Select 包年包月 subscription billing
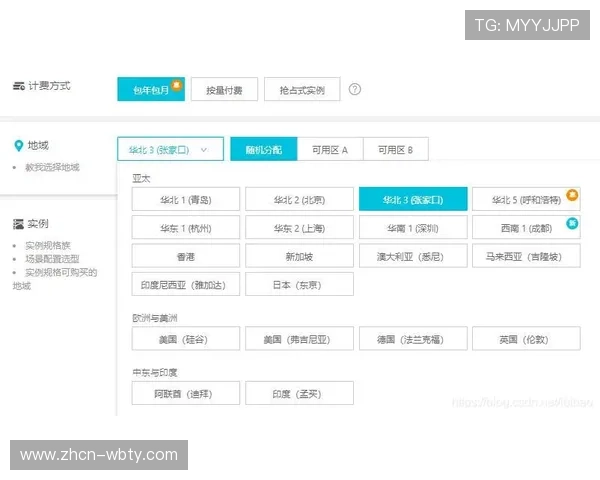 point(149,90)
